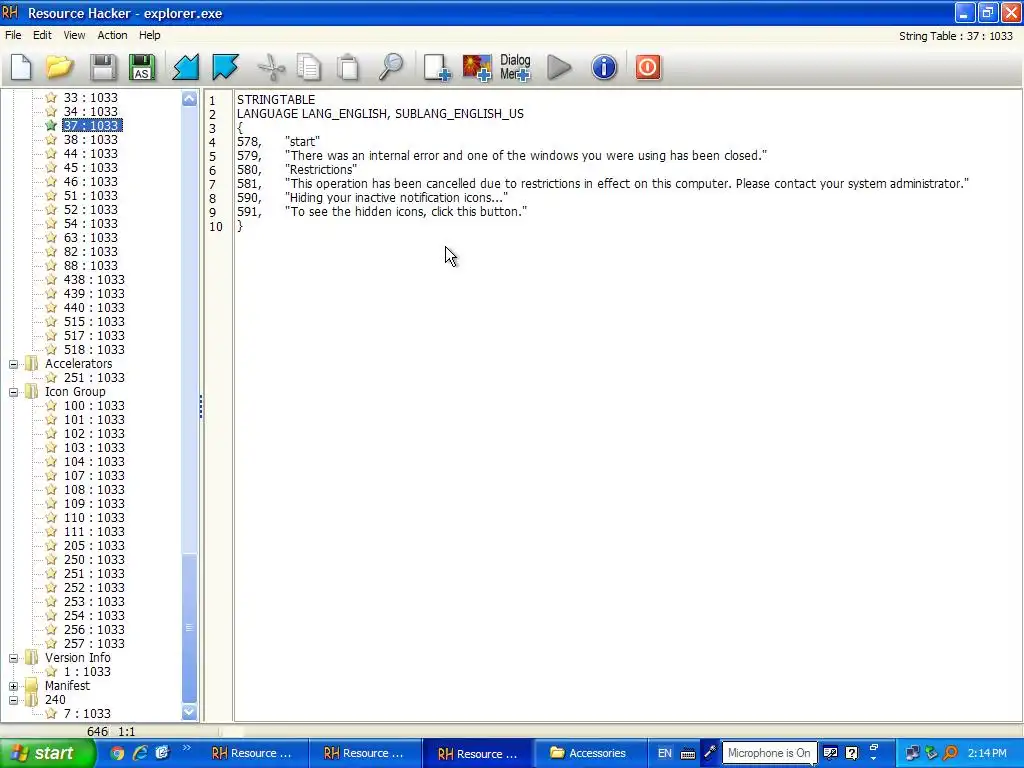Screen dimensions: 1024x768
Task: Select string table 438 : 1033
Action: [94, 280]
